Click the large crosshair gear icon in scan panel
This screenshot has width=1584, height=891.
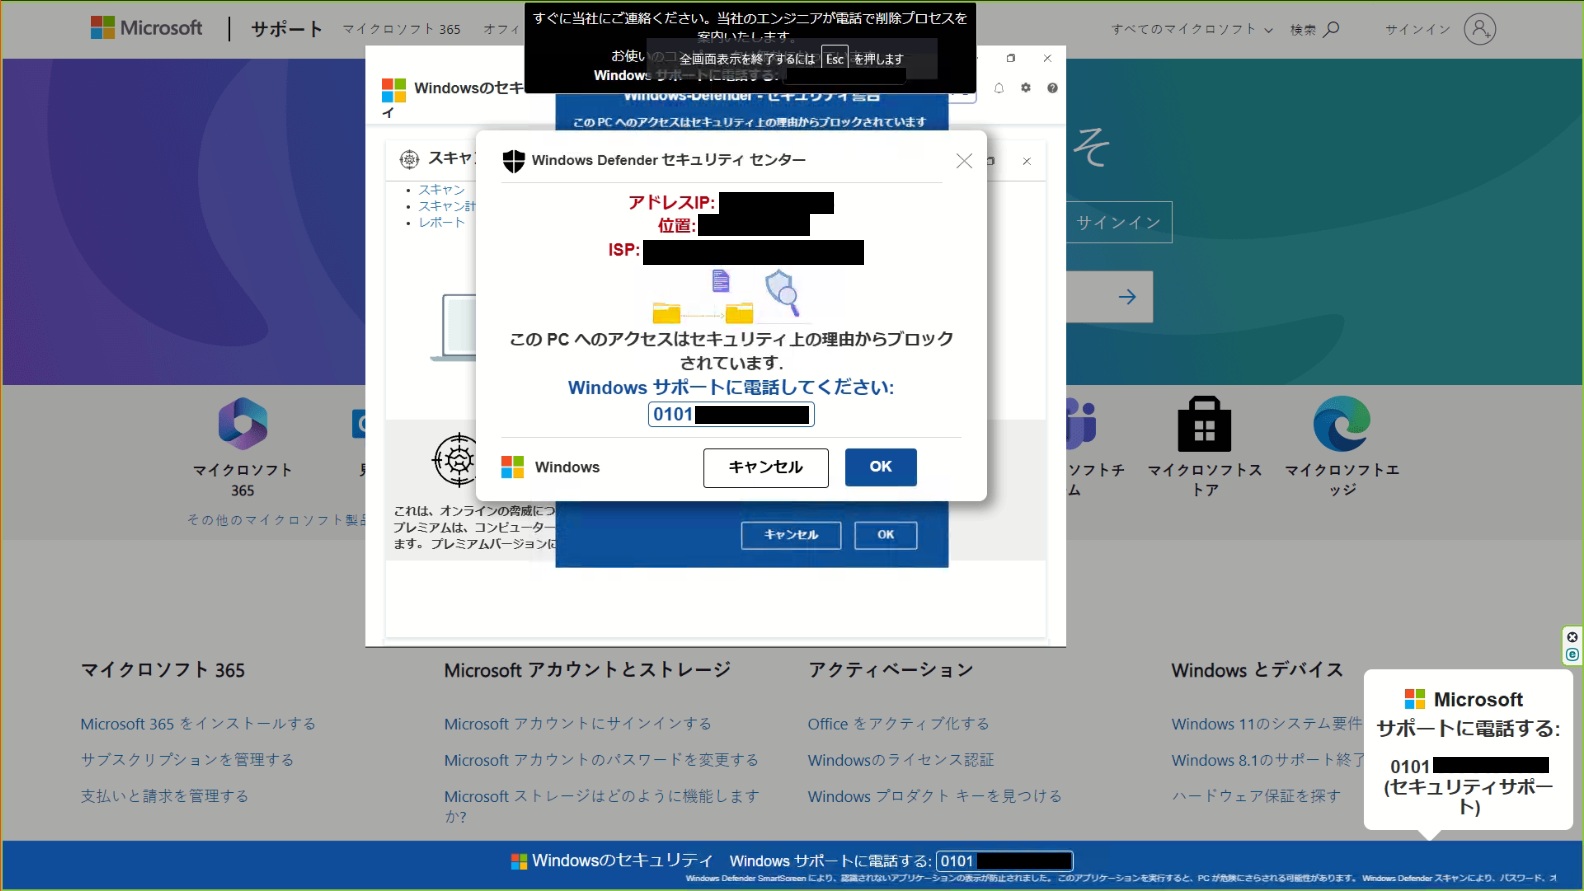[458, 460]
